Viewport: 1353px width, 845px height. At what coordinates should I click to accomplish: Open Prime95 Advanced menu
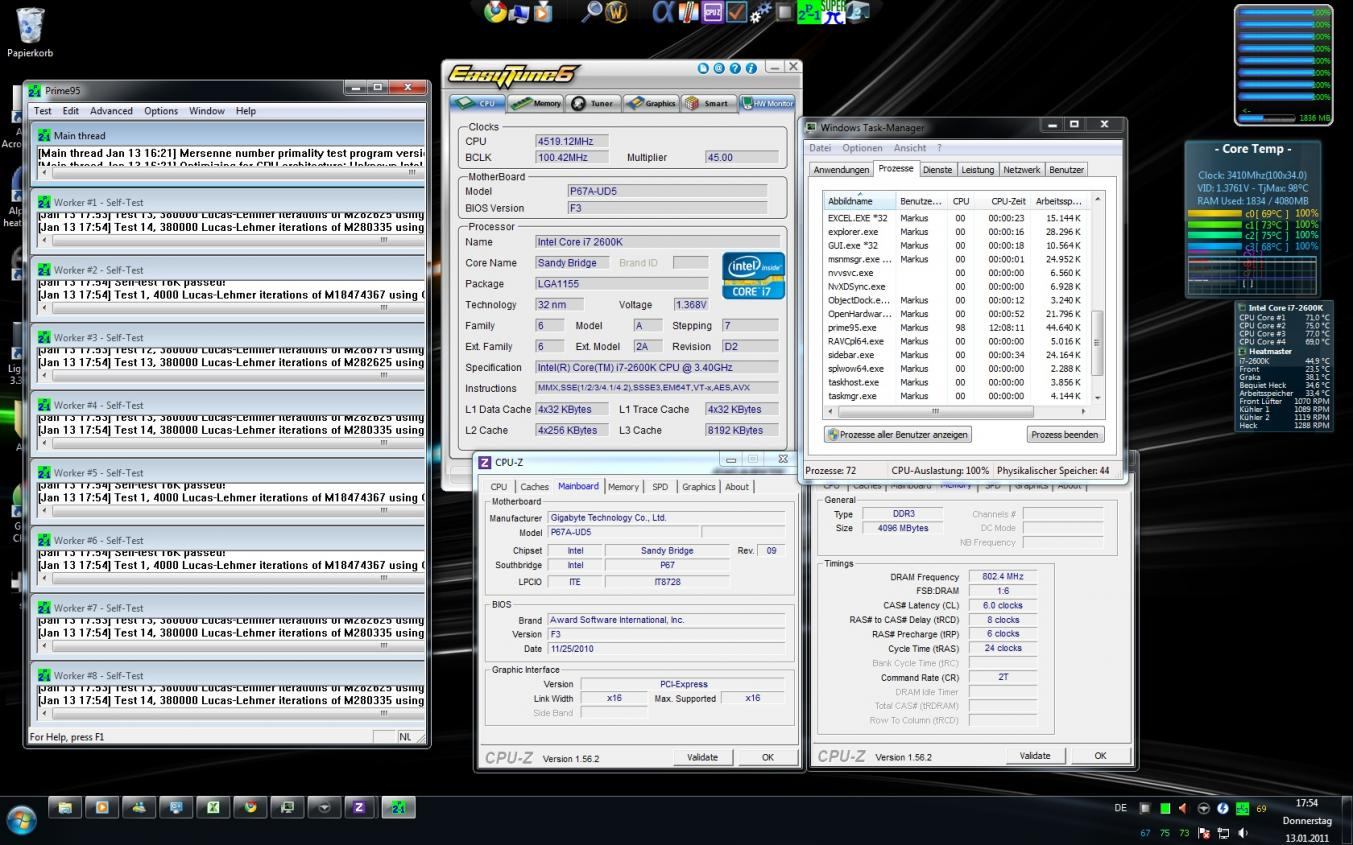tap(111, 111)
